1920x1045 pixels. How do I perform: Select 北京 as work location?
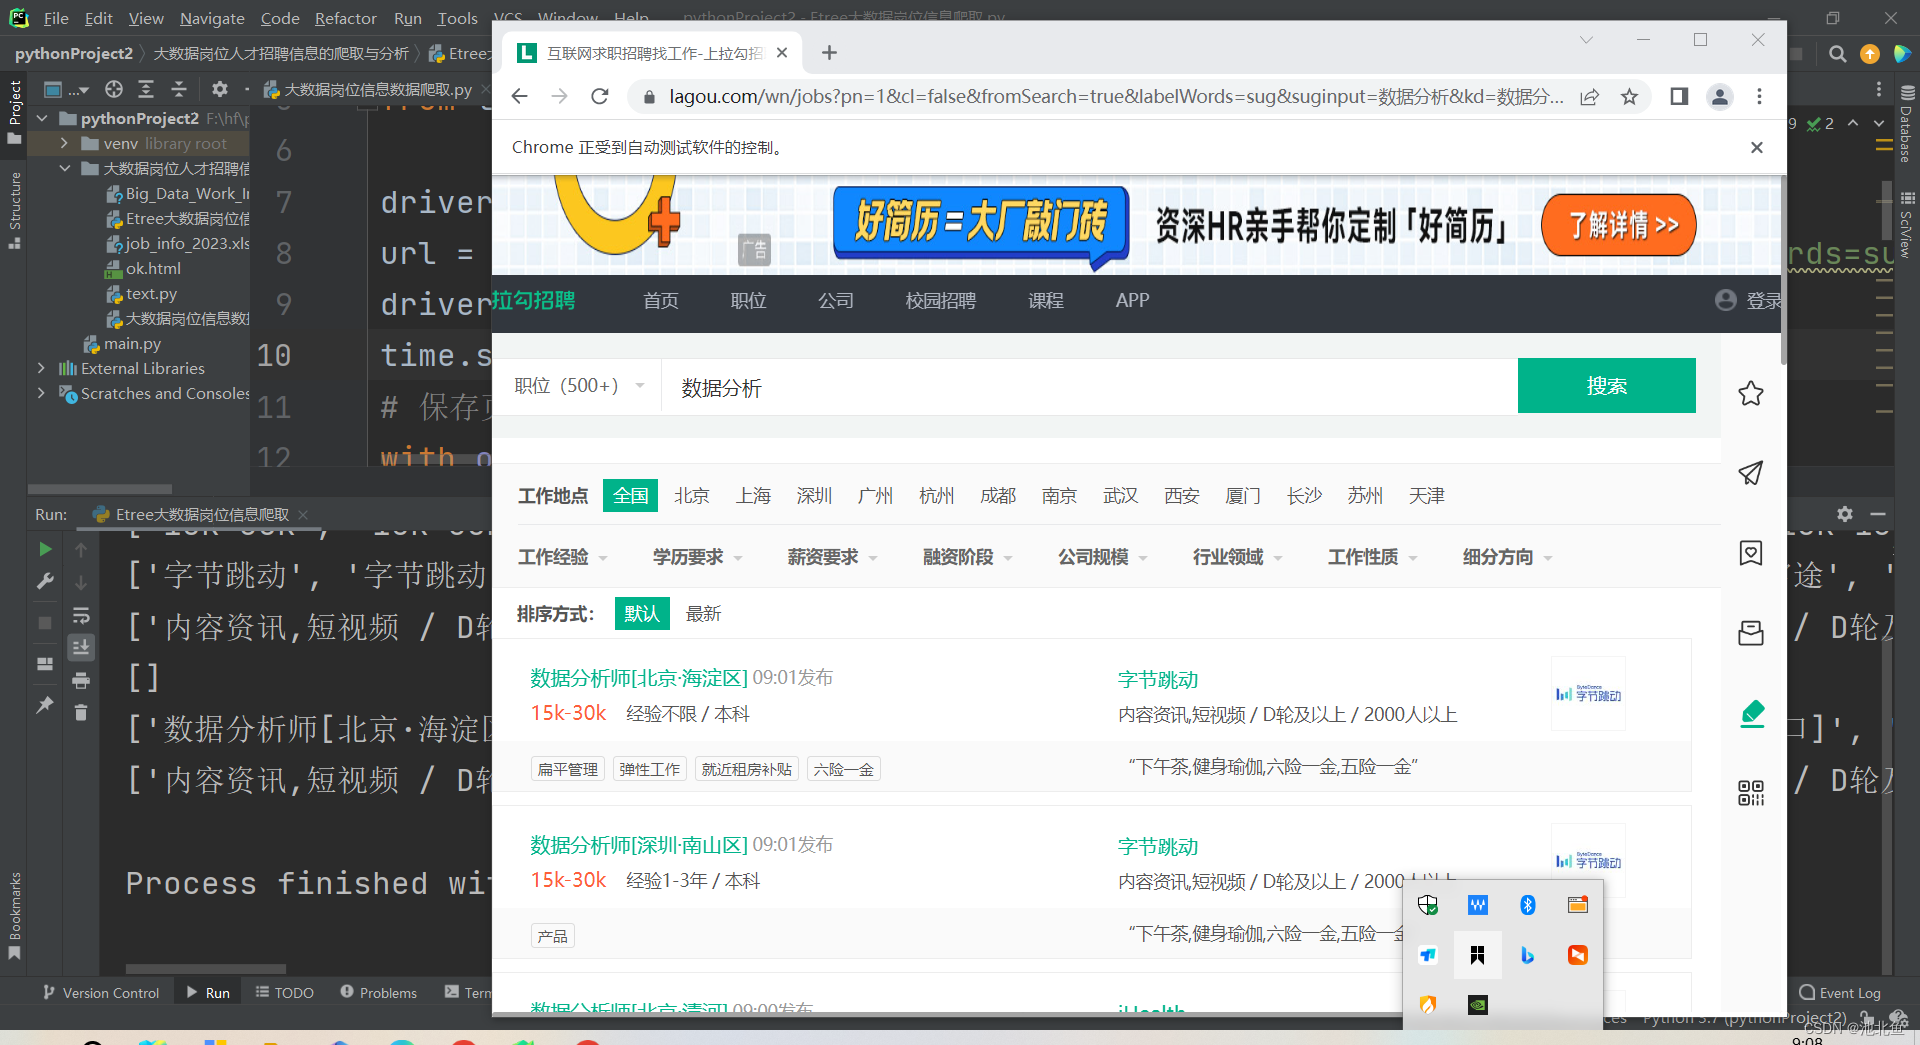click(x=691, y=495)
